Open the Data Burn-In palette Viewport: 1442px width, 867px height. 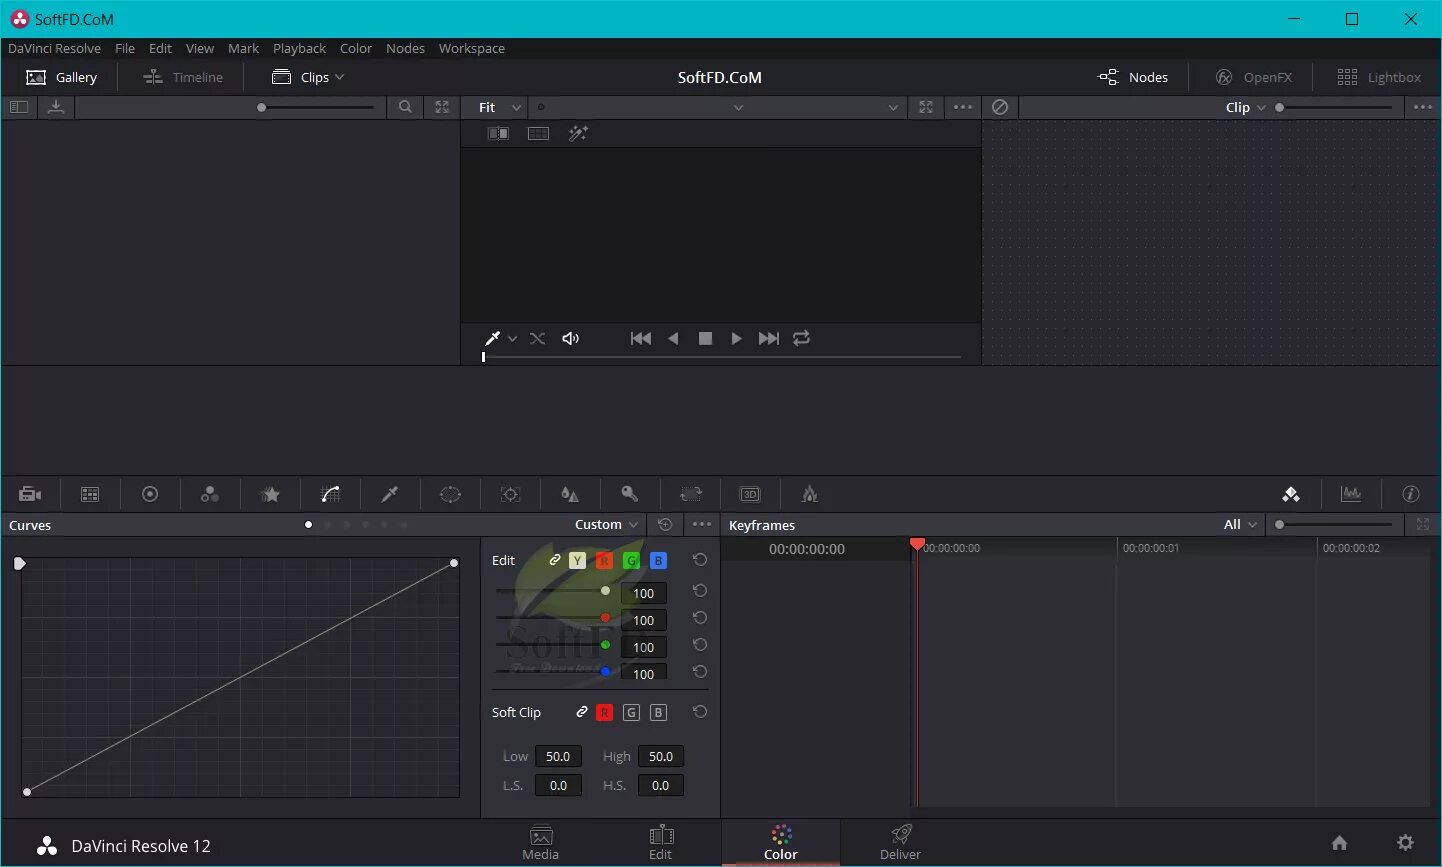click(x=810, y=494)
